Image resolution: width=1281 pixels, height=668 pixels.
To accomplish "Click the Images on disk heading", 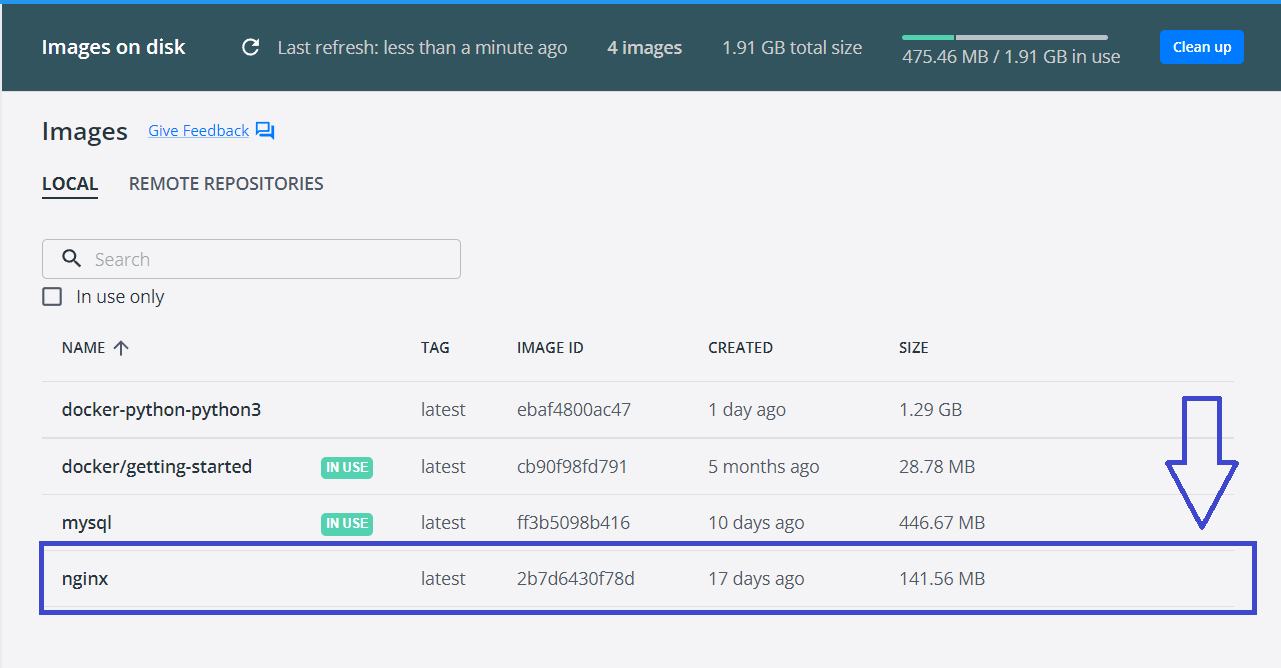I will 113,47.
